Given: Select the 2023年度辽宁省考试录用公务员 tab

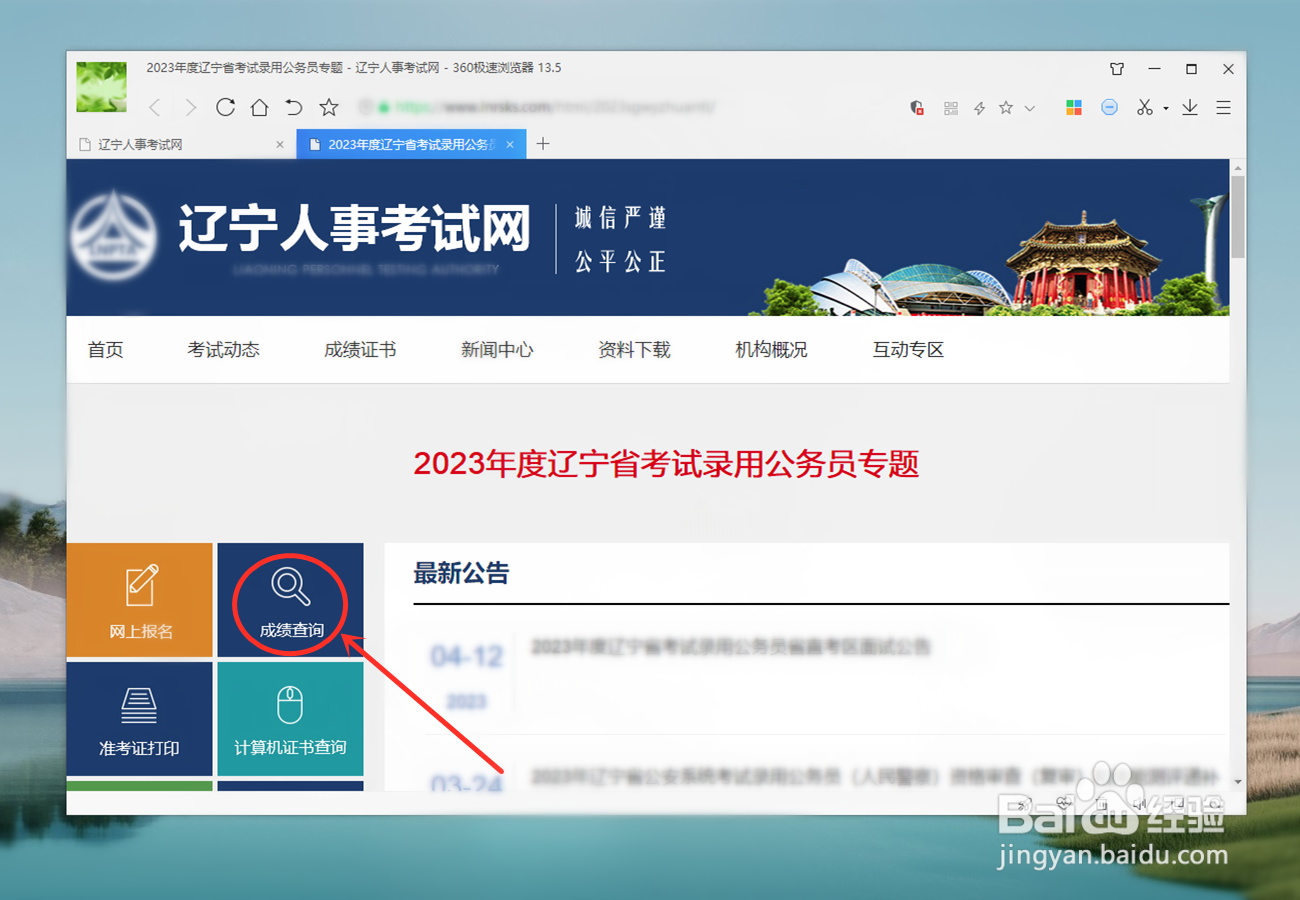Looking at the screenshot, I should (x=411, y=145).
